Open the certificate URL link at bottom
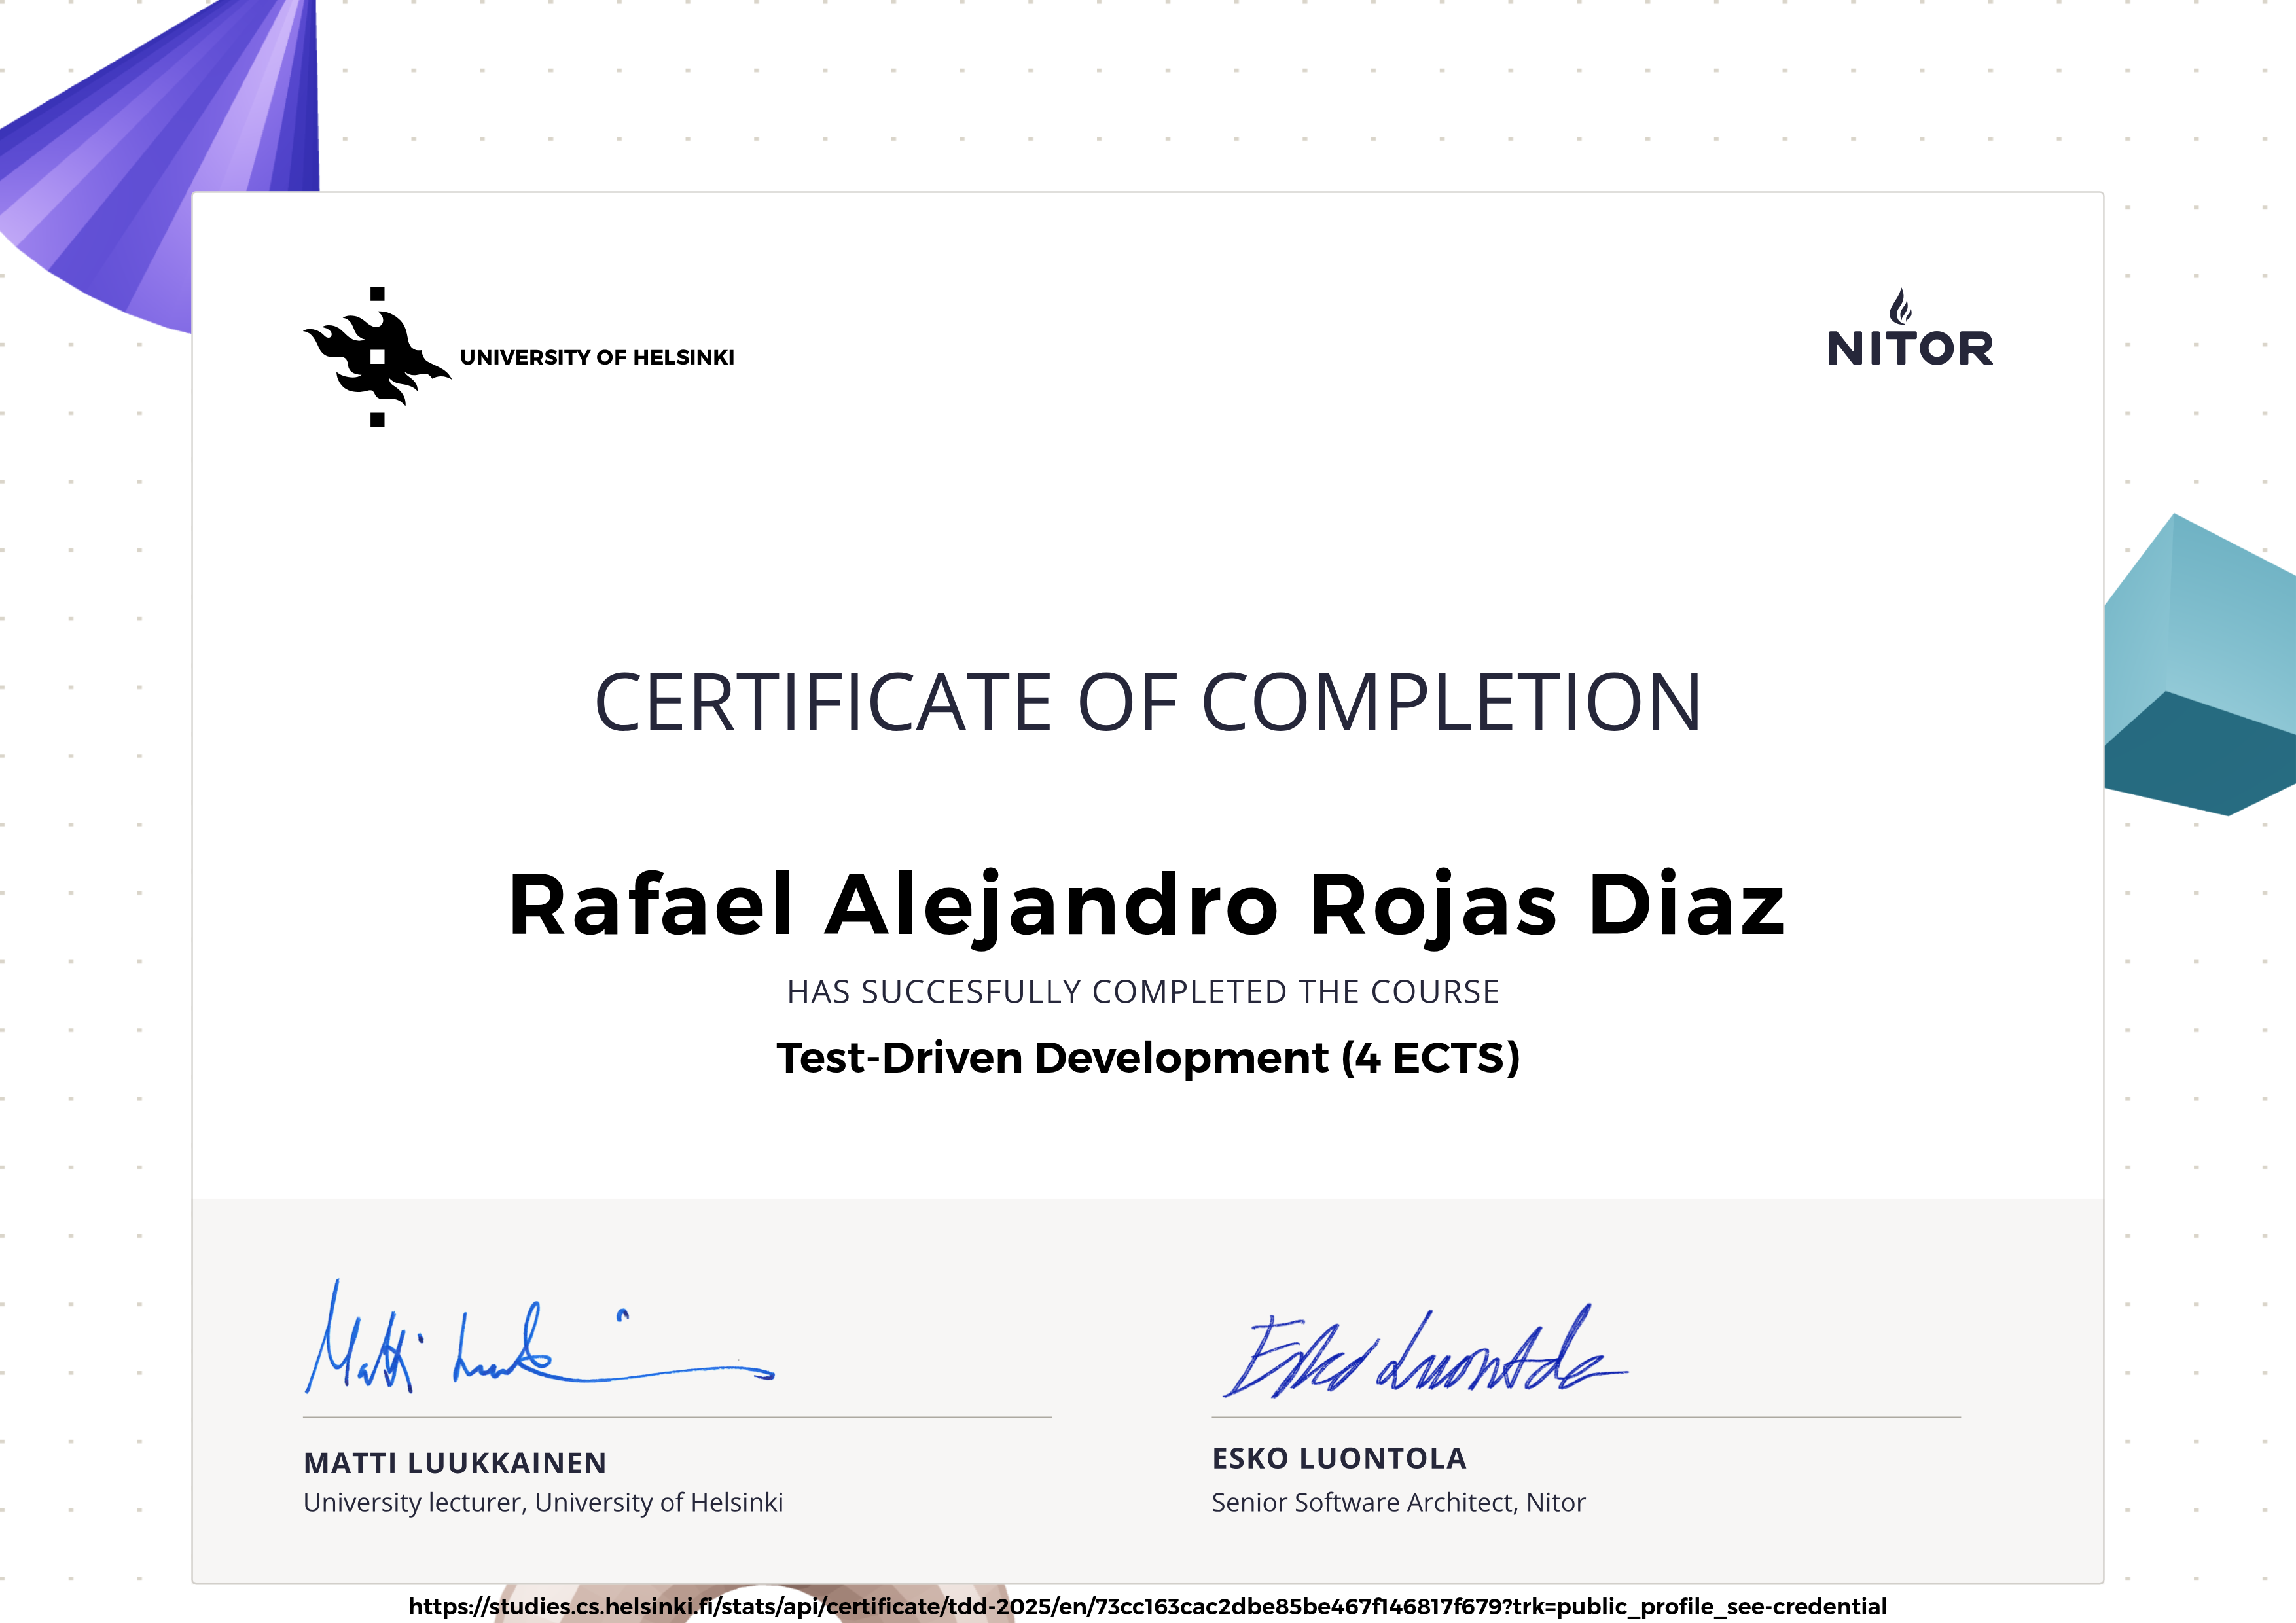The height and width of the screenshot is (1623, 2296). 1147,1607
